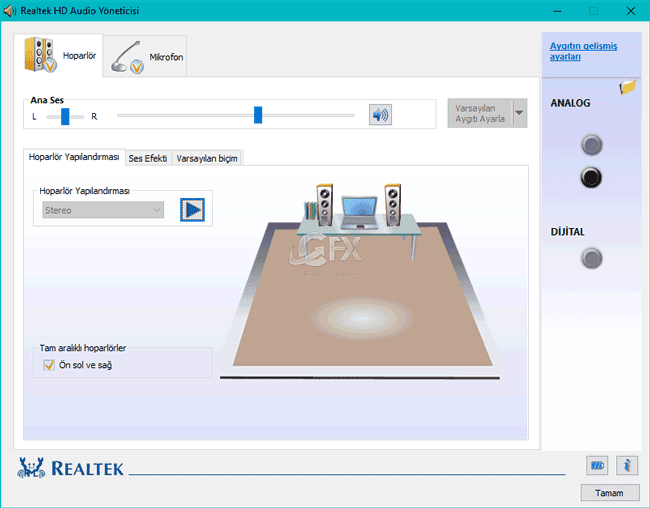Viewport: 650px width, 508px height.
Task: Open the Hoparlör Yapılandırması tab
Action: click(74, 157)
